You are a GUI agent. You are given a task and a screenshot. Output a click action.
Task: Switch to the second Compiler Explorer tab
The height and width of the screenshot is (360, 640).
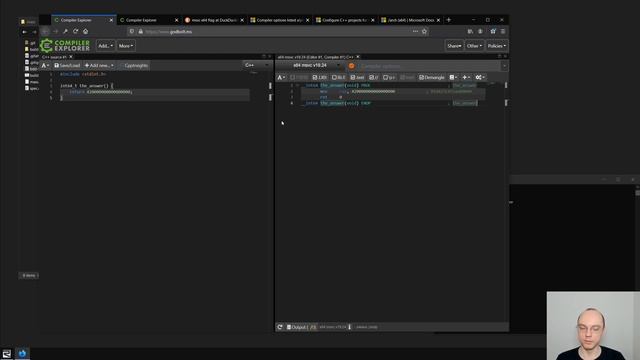(149, 20)
